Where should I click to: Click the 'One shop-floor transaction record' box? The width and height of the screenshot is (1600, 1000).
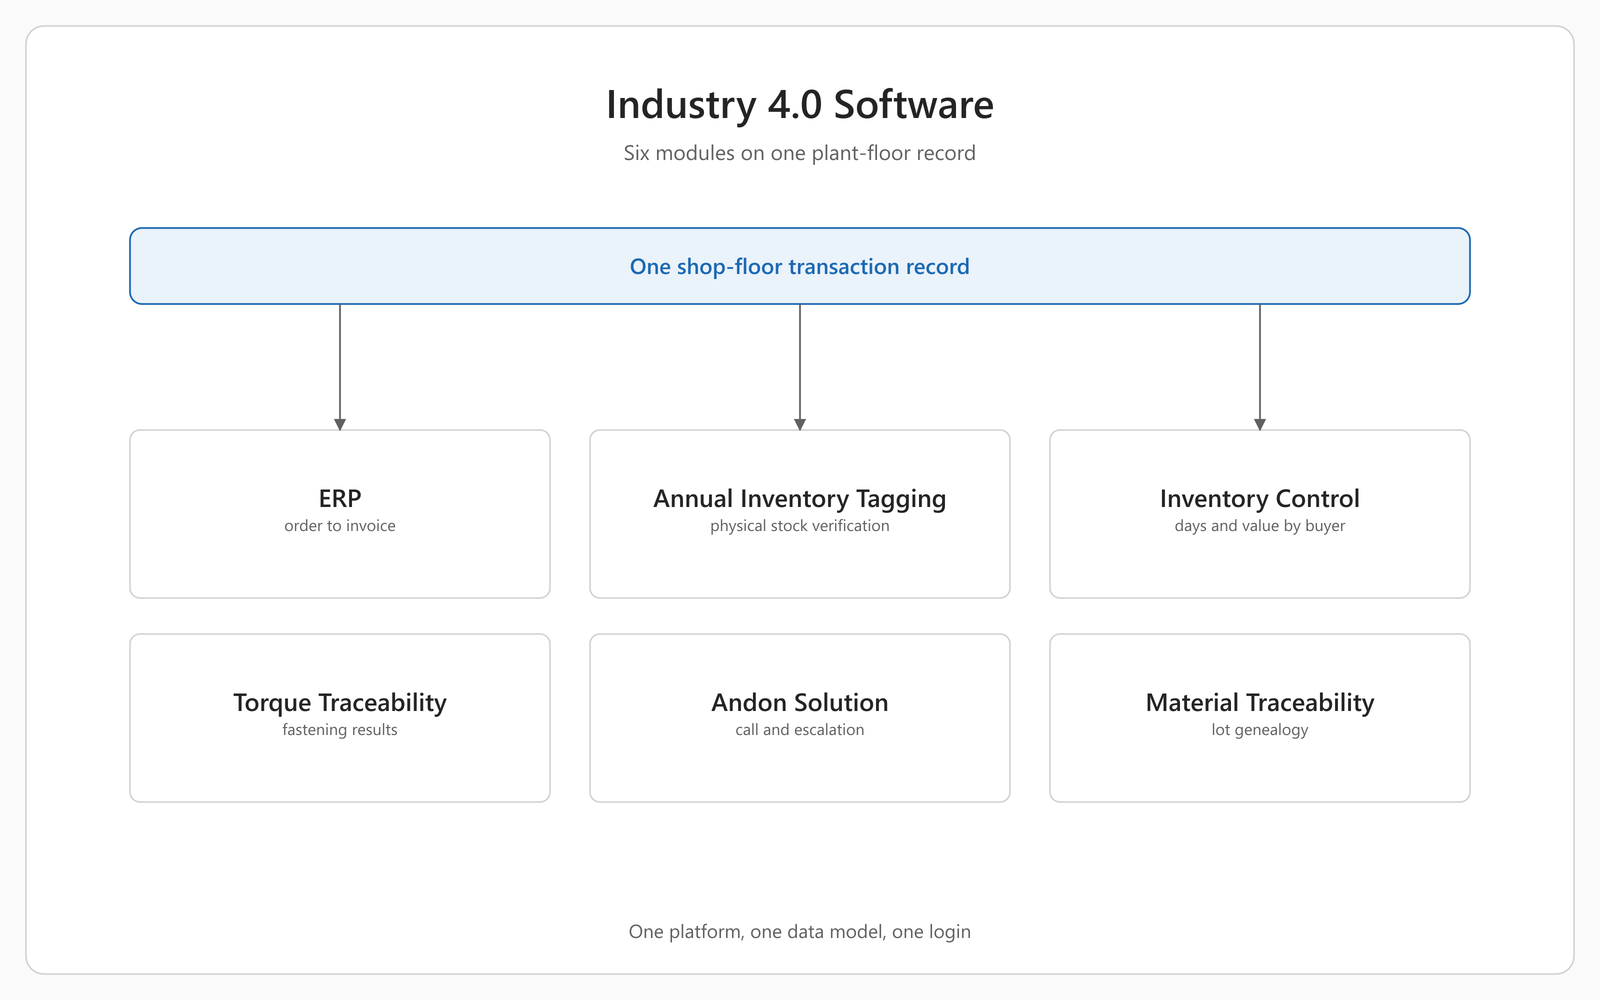[800, 266]
